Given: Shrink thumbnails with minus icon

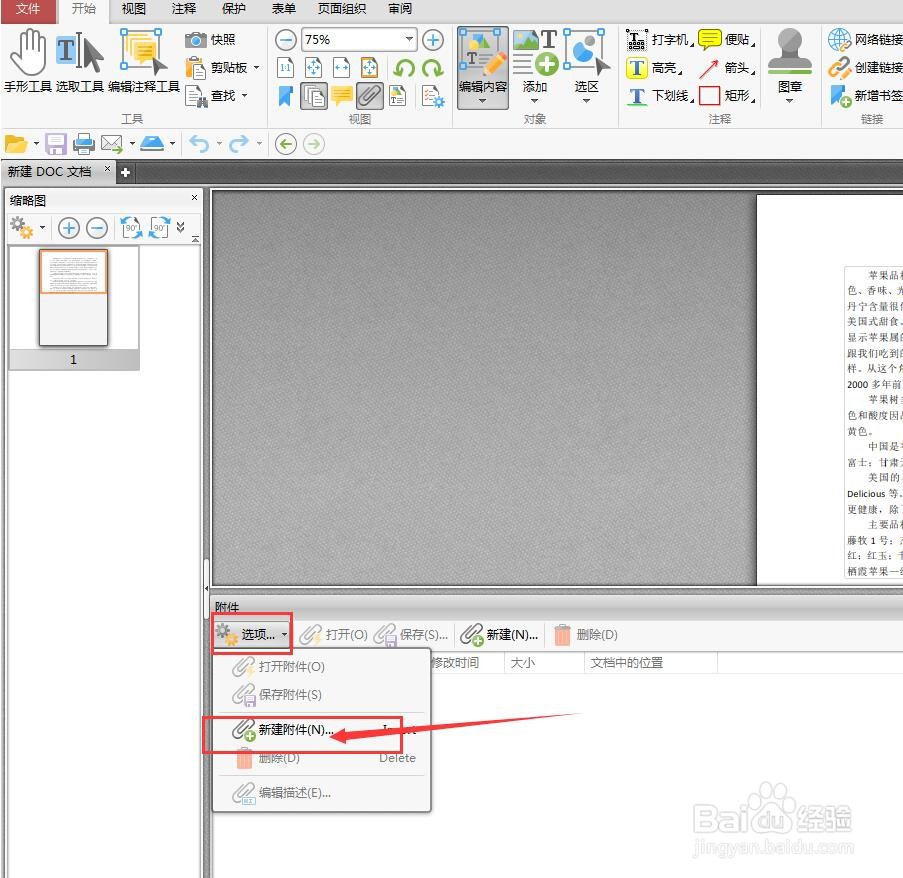Looking at the screenshot, I should (x=97, y=228).
